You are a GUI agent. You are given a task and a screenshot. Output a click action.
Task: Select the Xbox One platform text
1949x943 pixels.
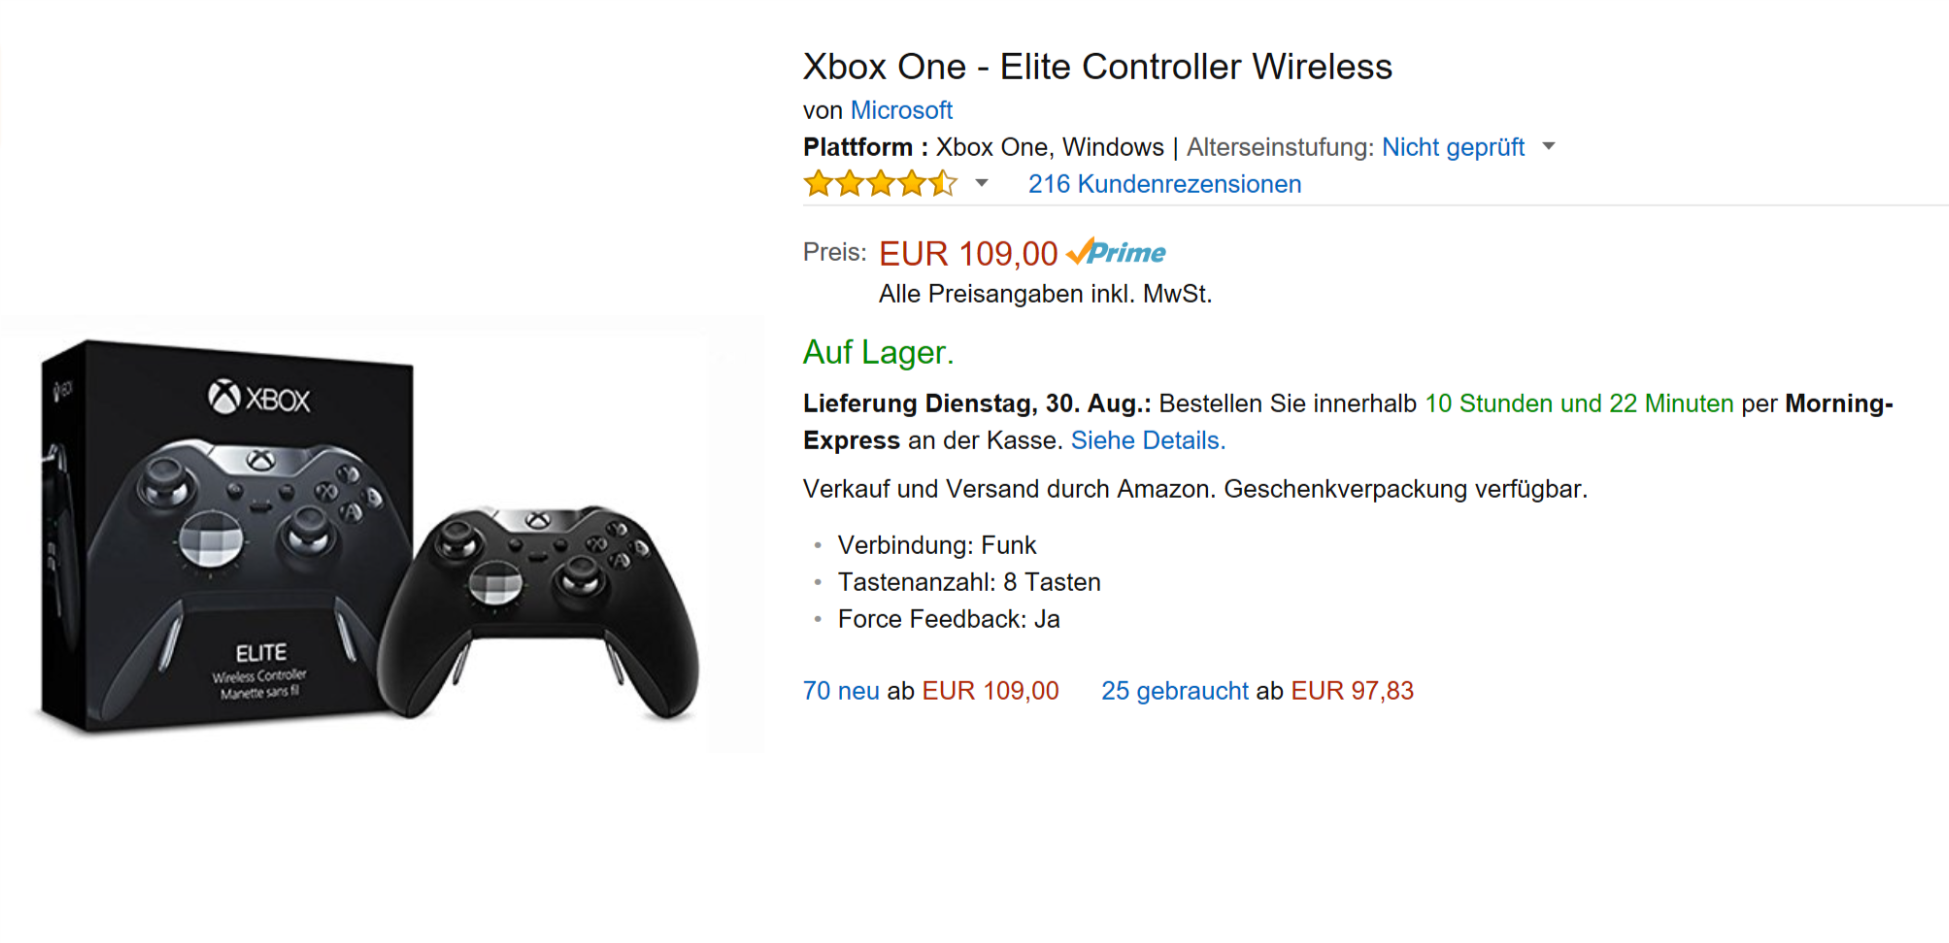pyautogui.click(x=993, y=147)
